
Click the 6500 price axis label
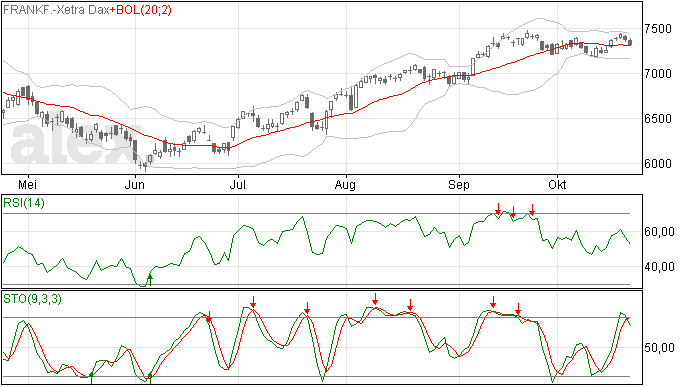coord(658,119)
